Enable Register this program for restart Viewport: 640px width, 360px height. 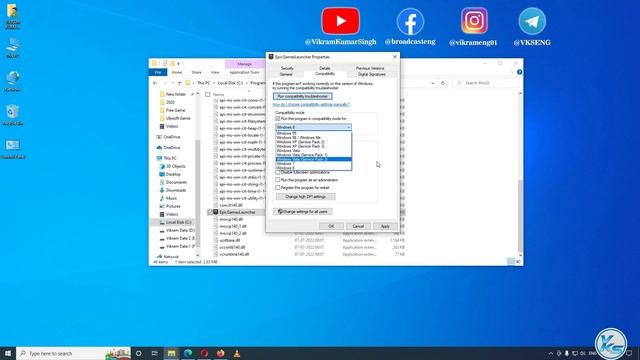(278, 188)
